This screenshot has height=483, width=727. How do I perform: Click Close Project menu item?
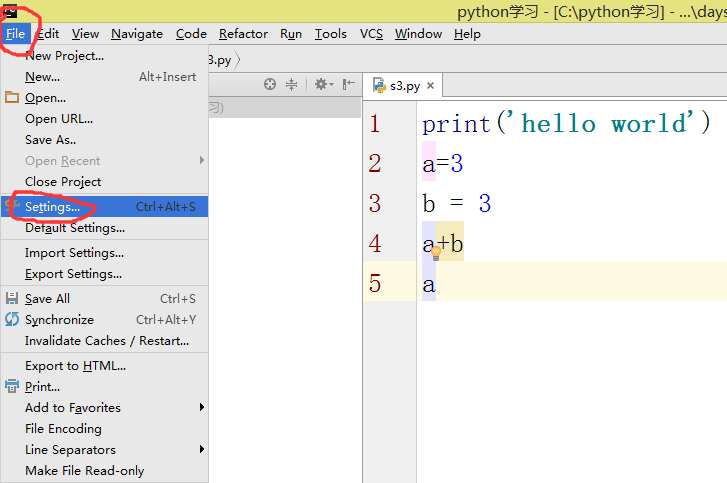pos(104,182)
